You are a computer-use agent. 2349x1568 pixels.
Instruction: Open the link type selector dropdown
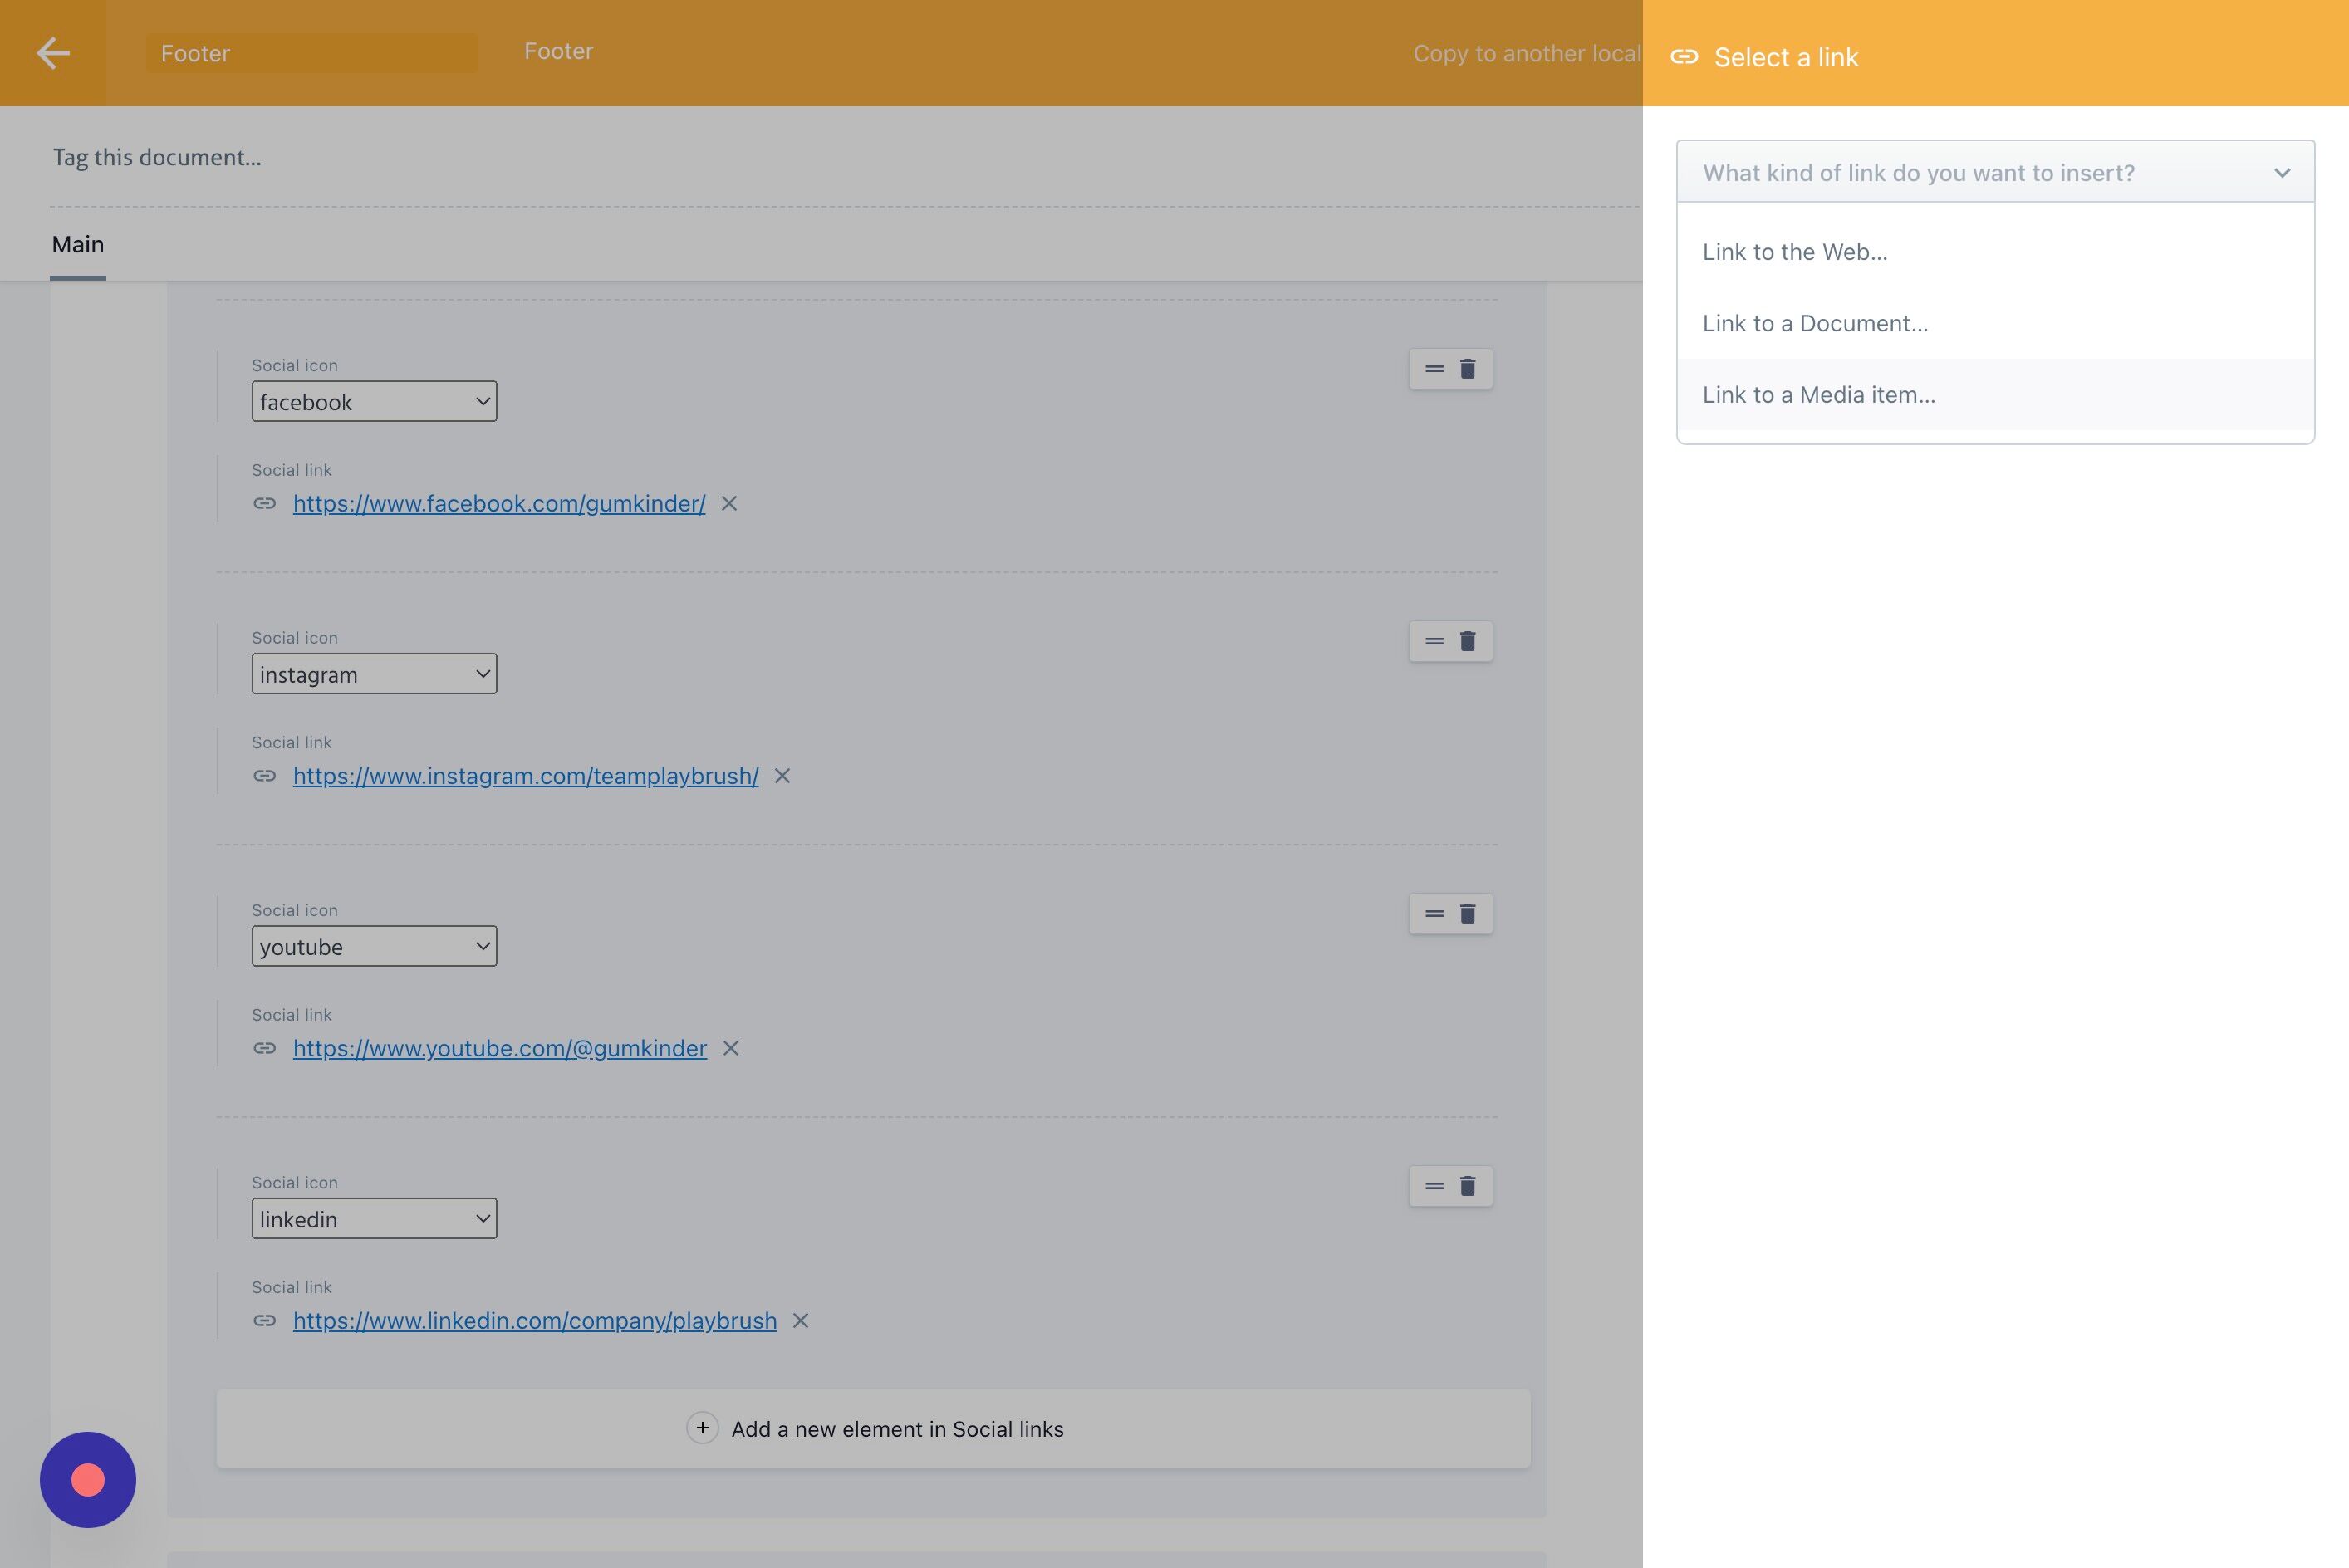pyautogui.click(x=1995, y=173)
